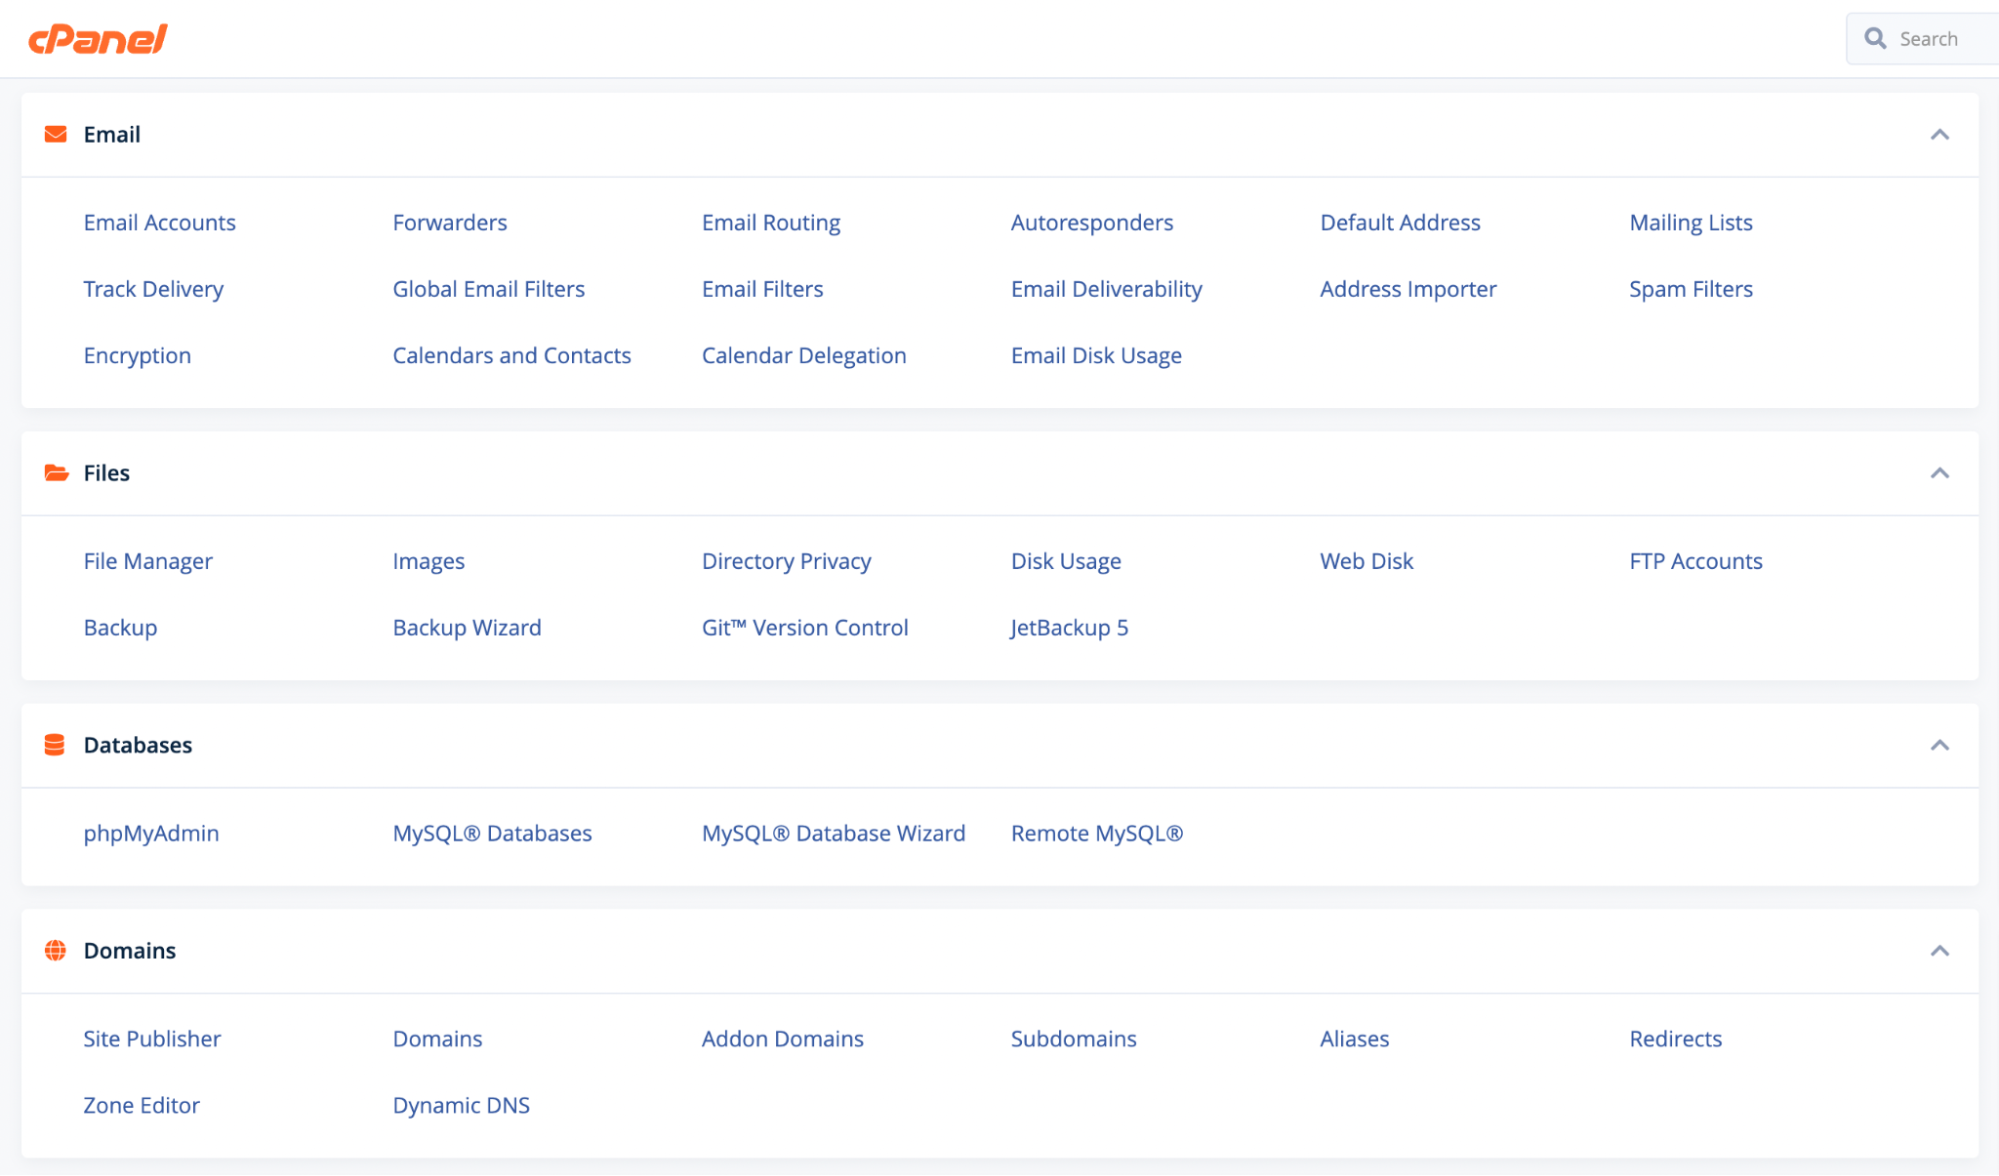Collapse the Email section chevron
1999x1176 pixels.
pos(1939,135)
